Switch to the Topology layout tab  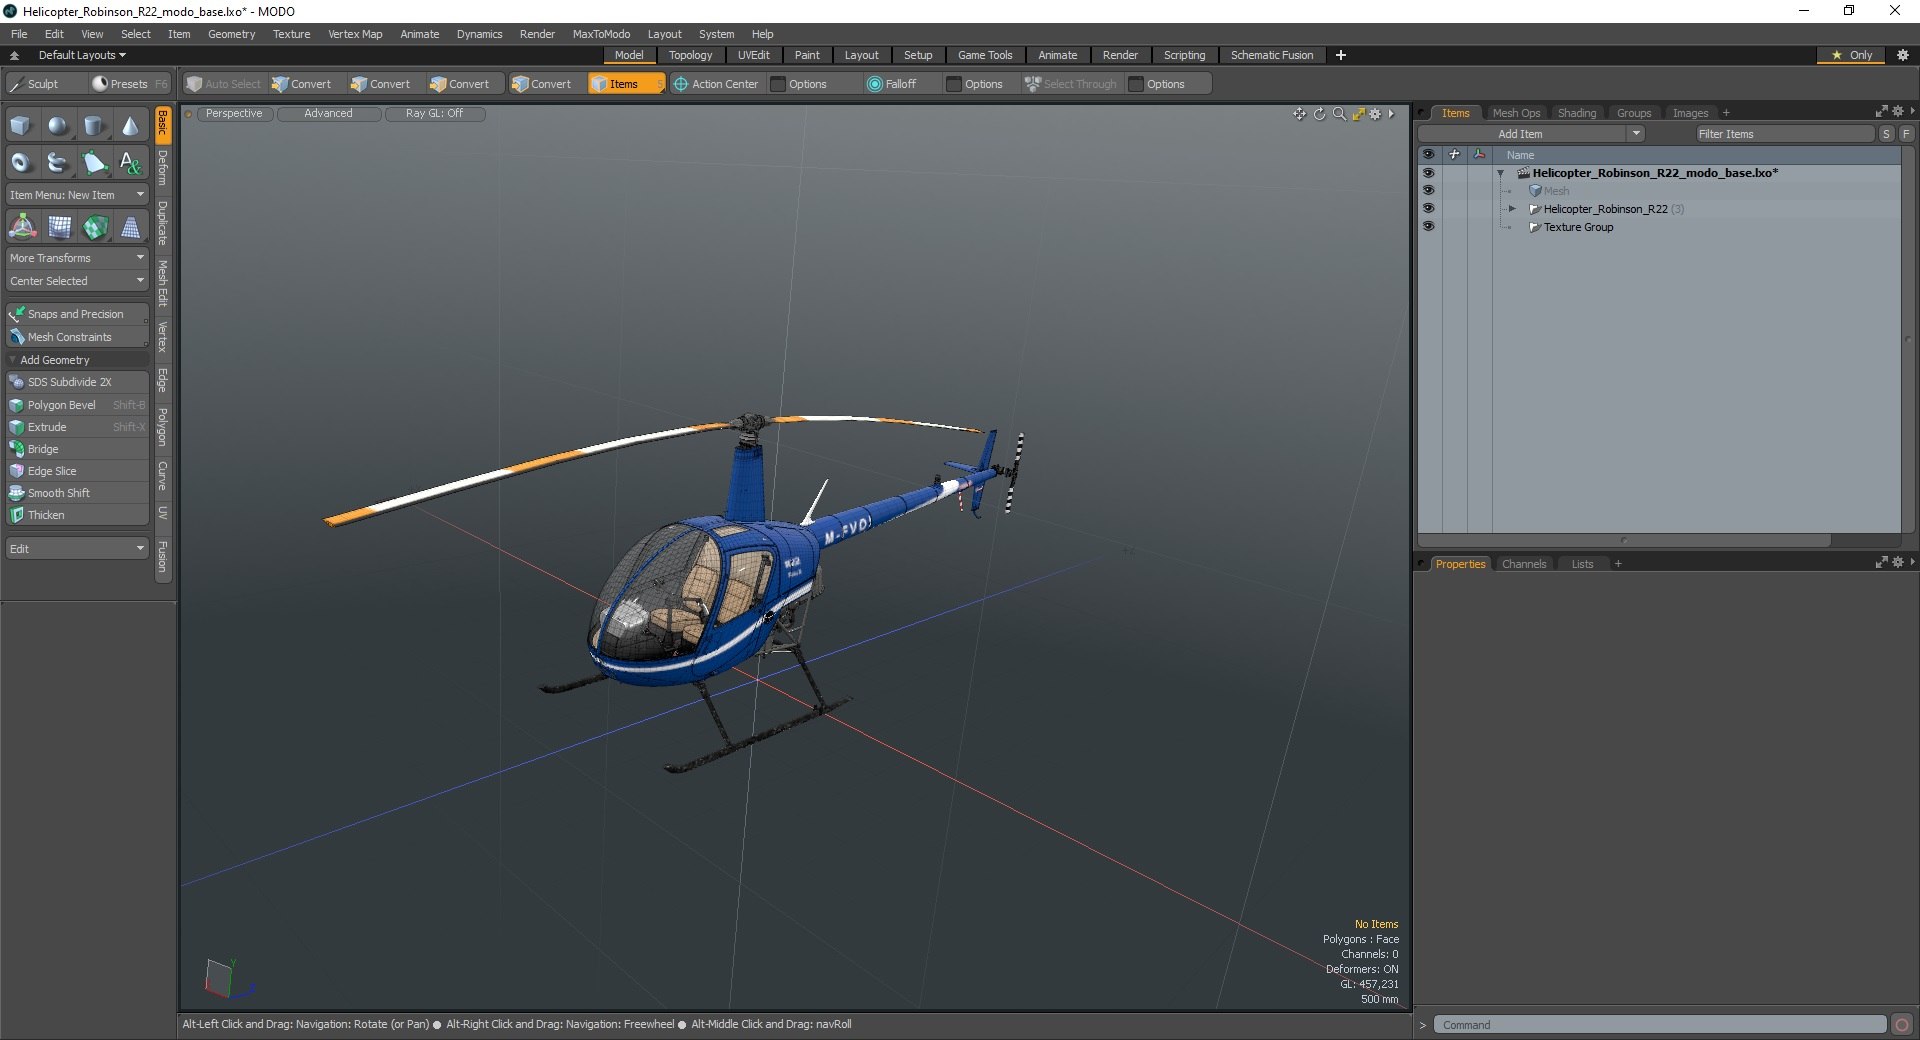(690, 55)
